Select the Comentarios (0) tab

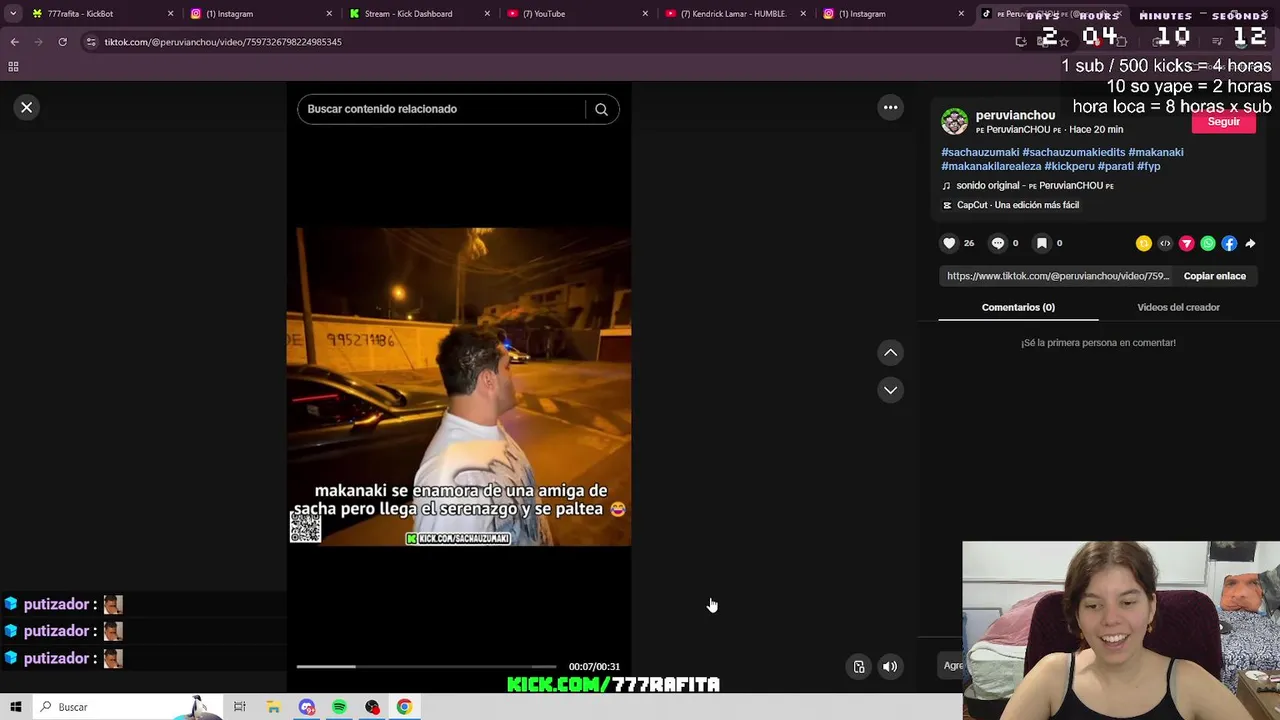[1018, 307]
